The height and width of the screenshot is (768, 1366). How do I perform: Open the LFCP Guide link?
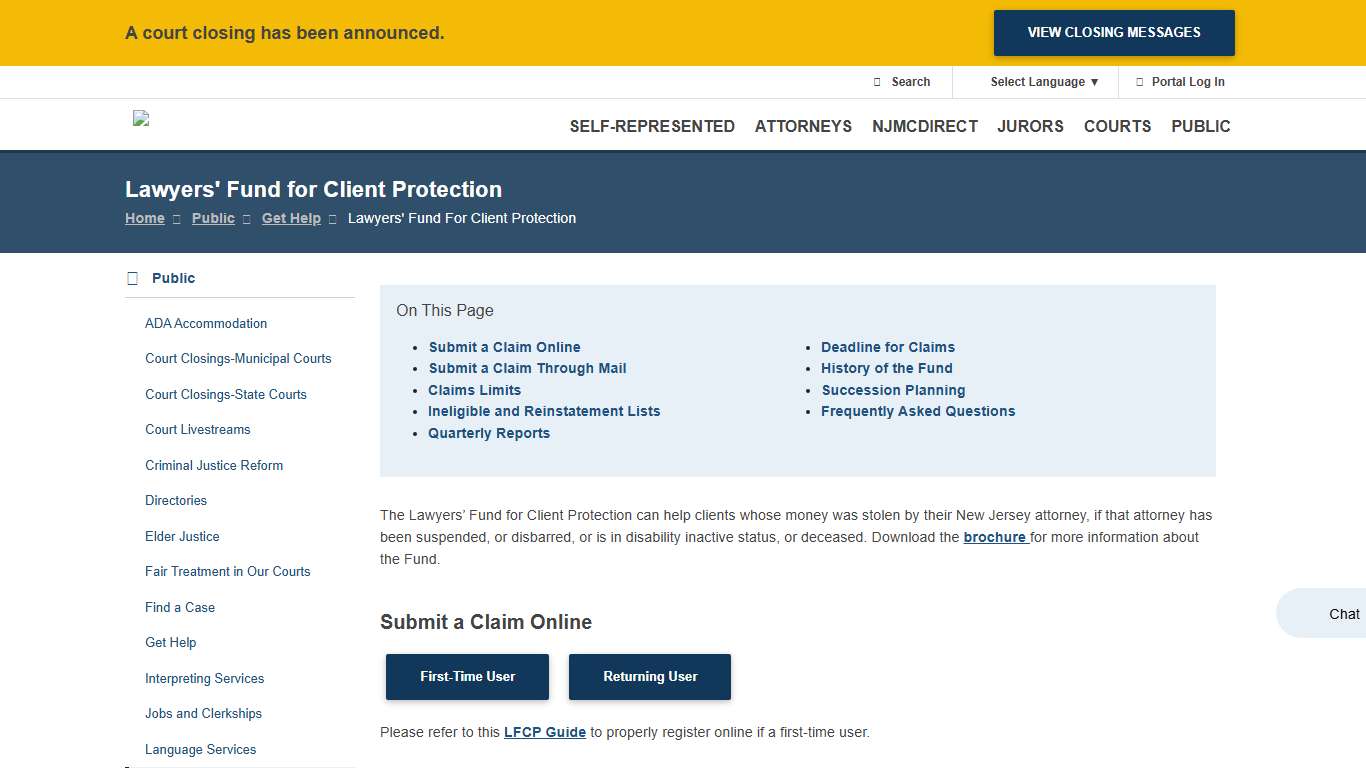click(545, 731)
